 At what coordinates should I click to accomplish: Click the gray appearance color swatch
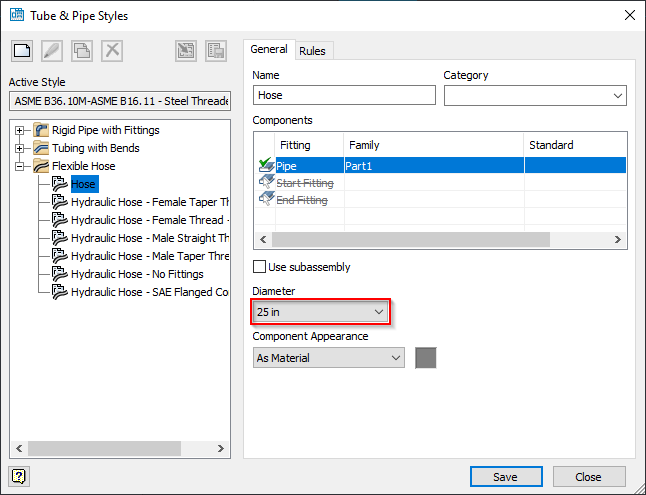425,358
